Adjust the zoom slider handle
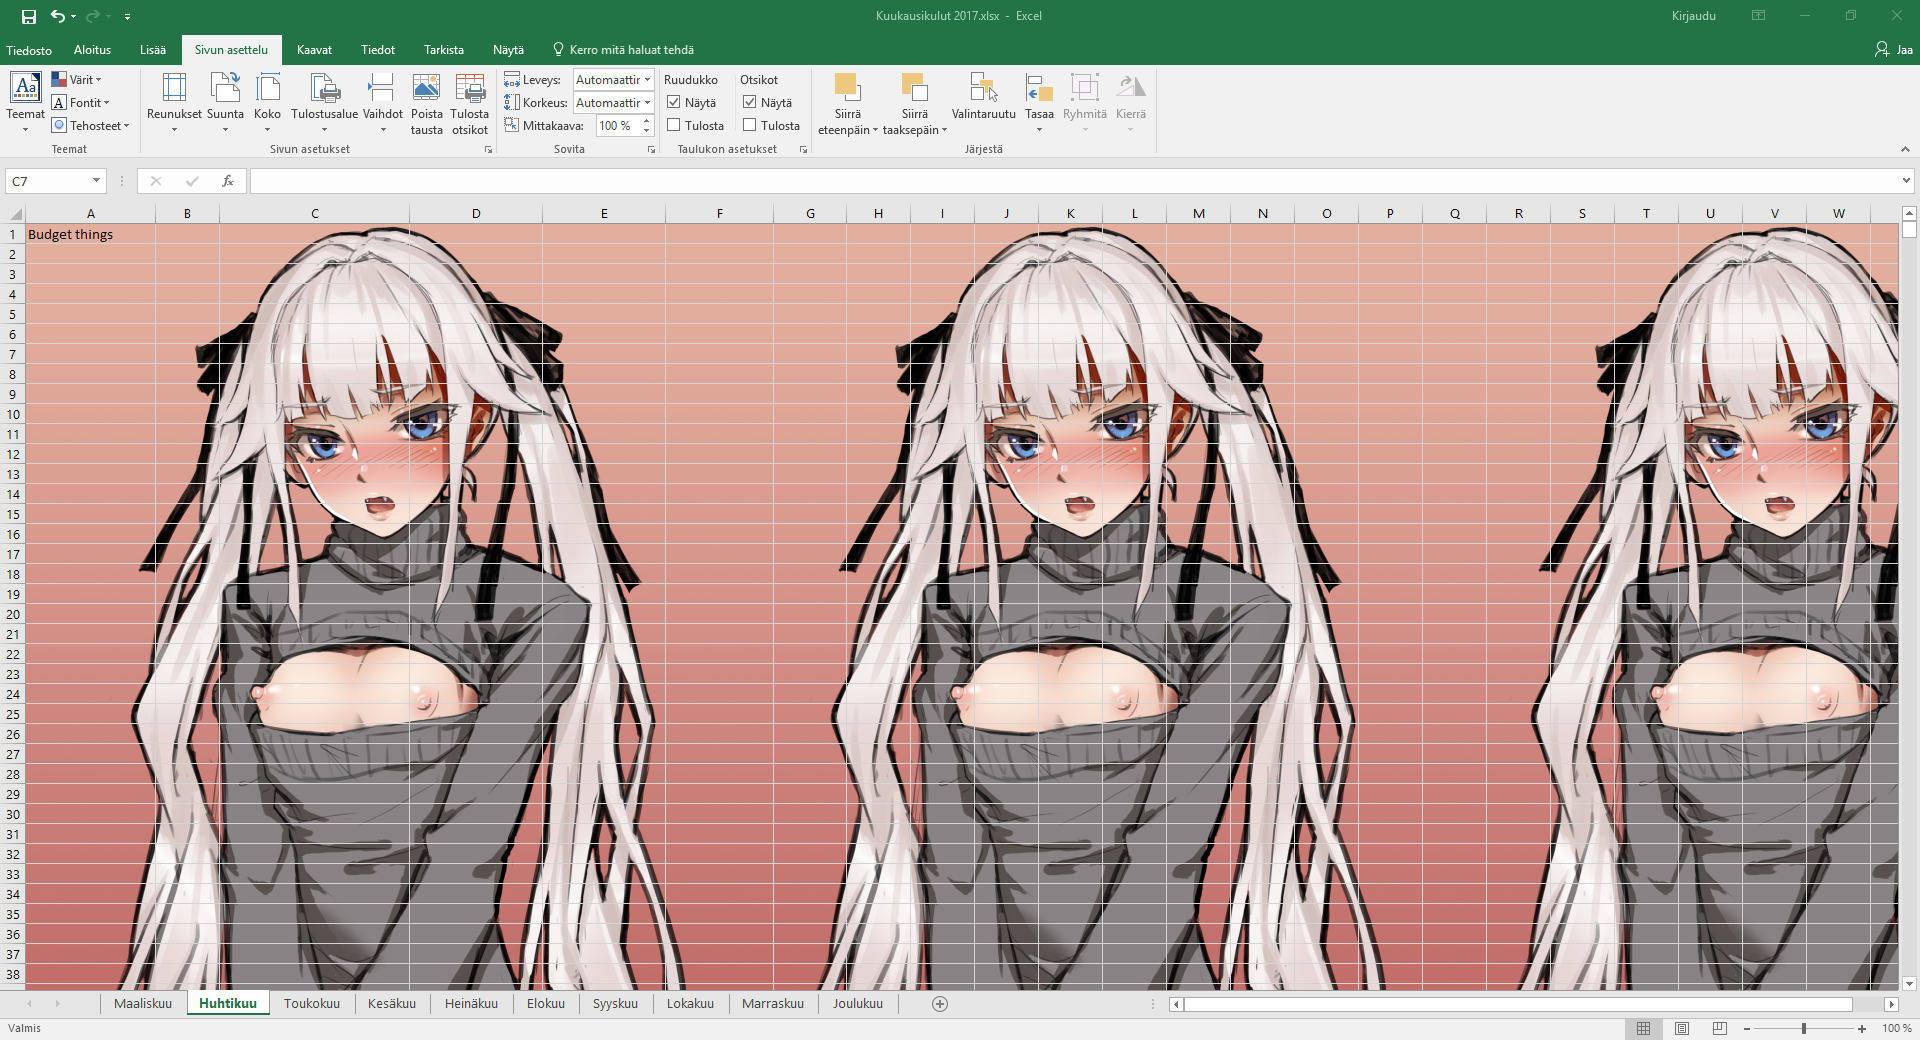This screenshot has width=1920, height=1040. pyautogui.click(x=1804, y=1028)
